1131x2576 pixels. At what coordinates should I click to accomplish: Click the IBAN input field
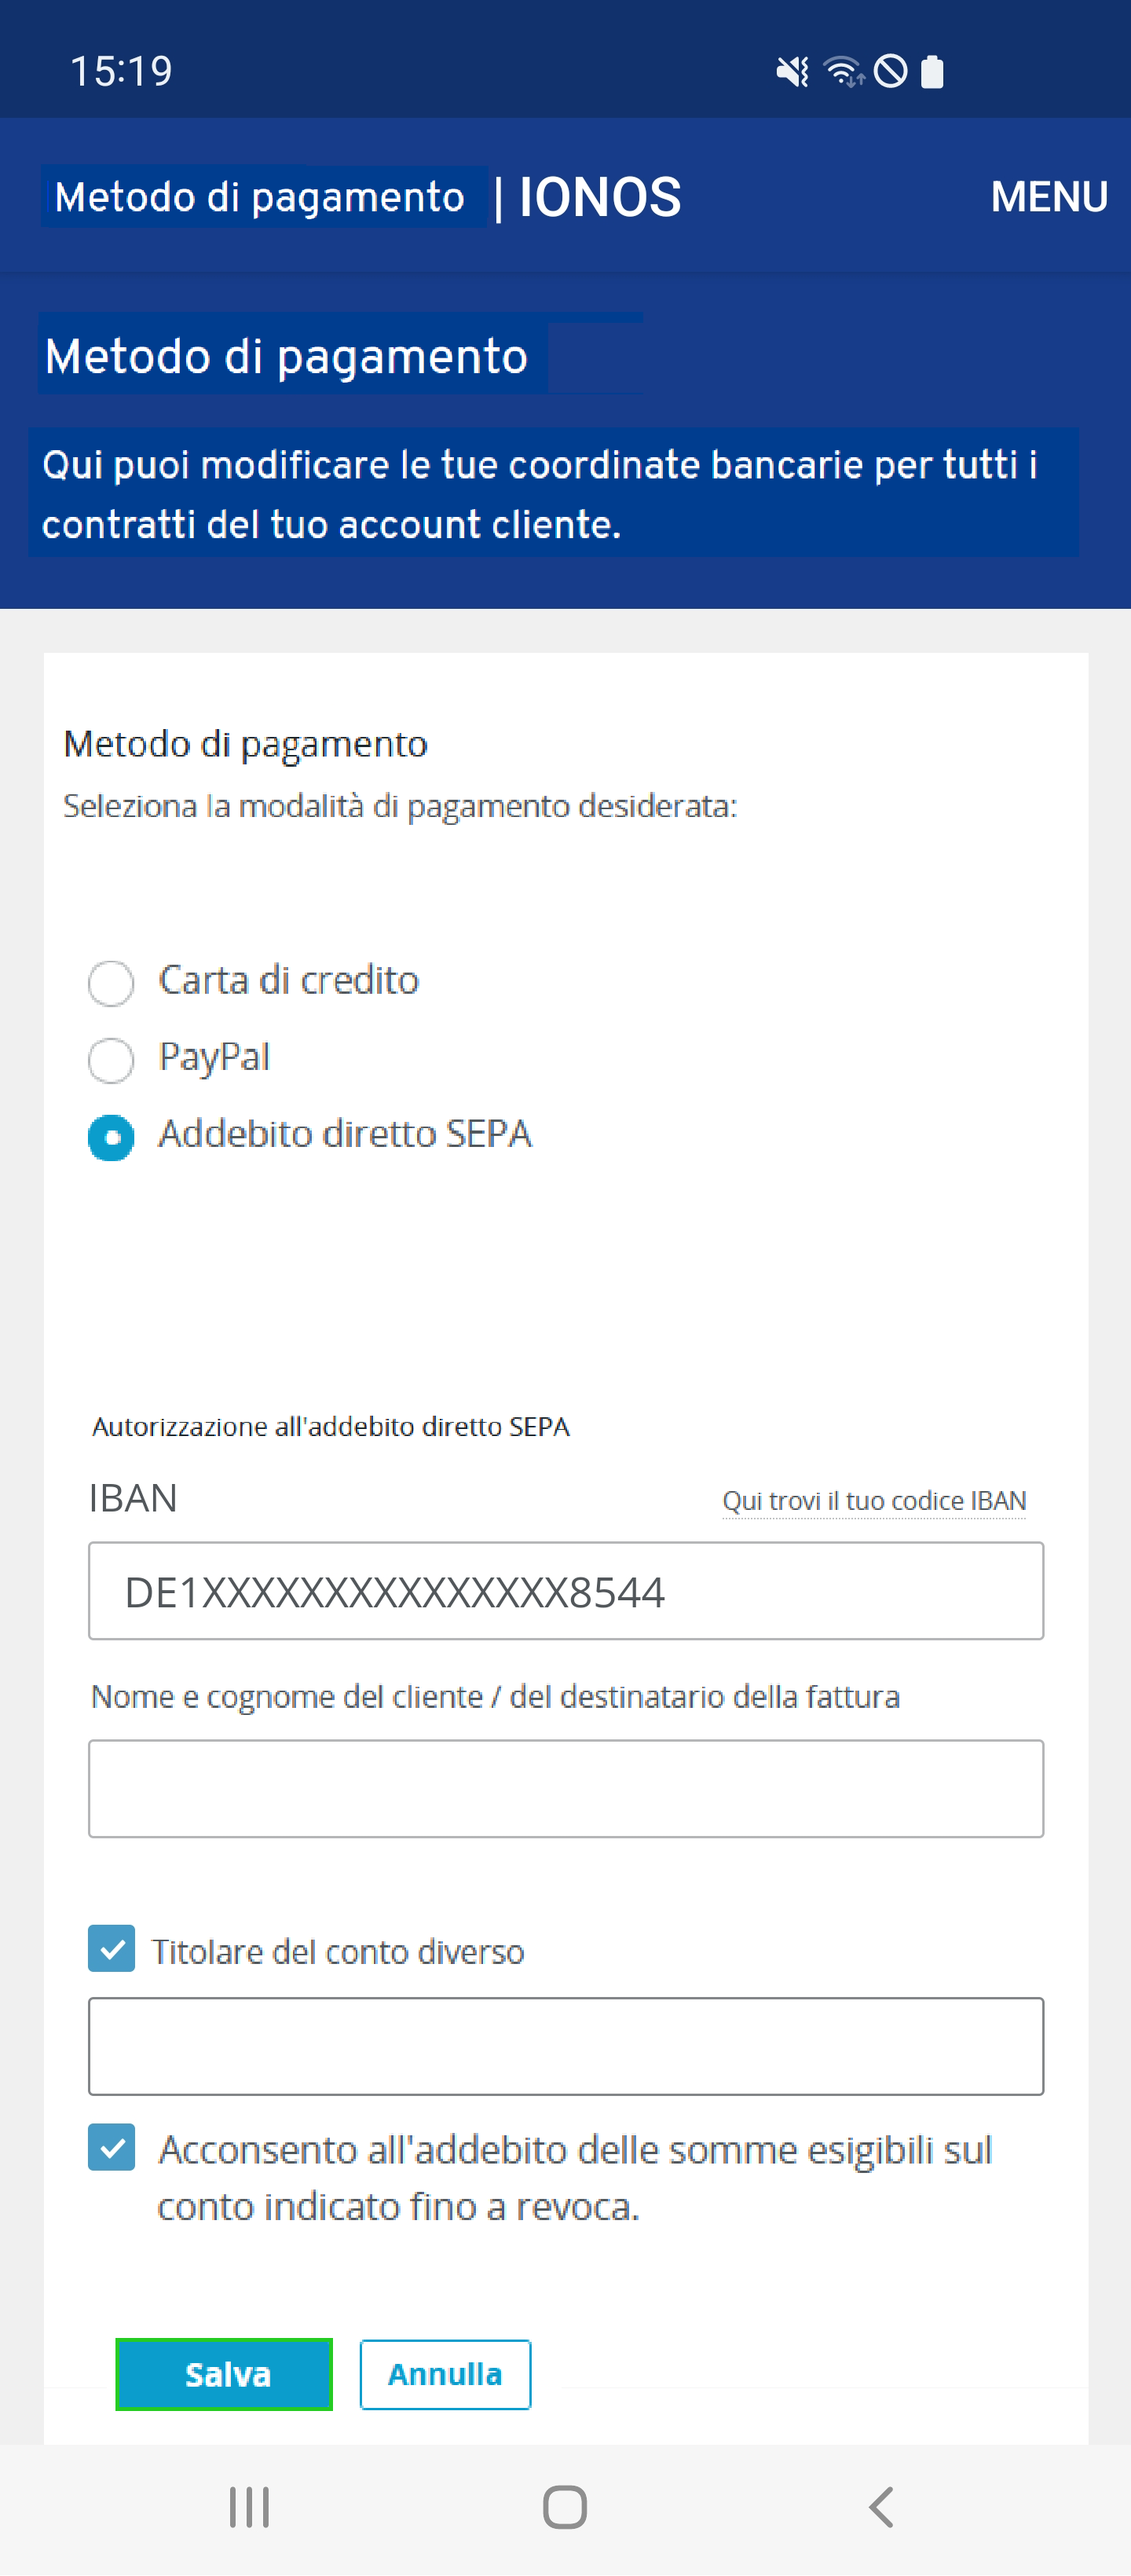(x=566, y=1590)
